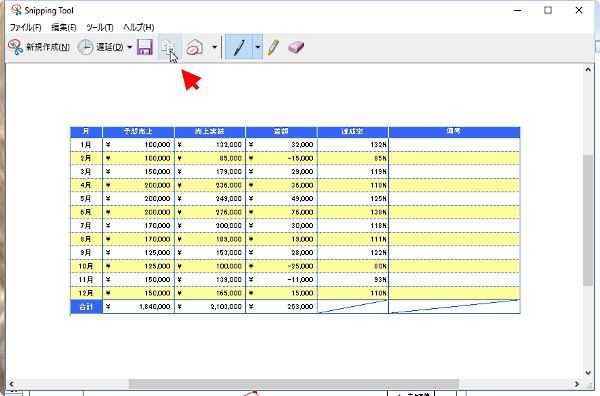Click the 7月 row label cell
600x396 pixels.
[x=86, y=226]
